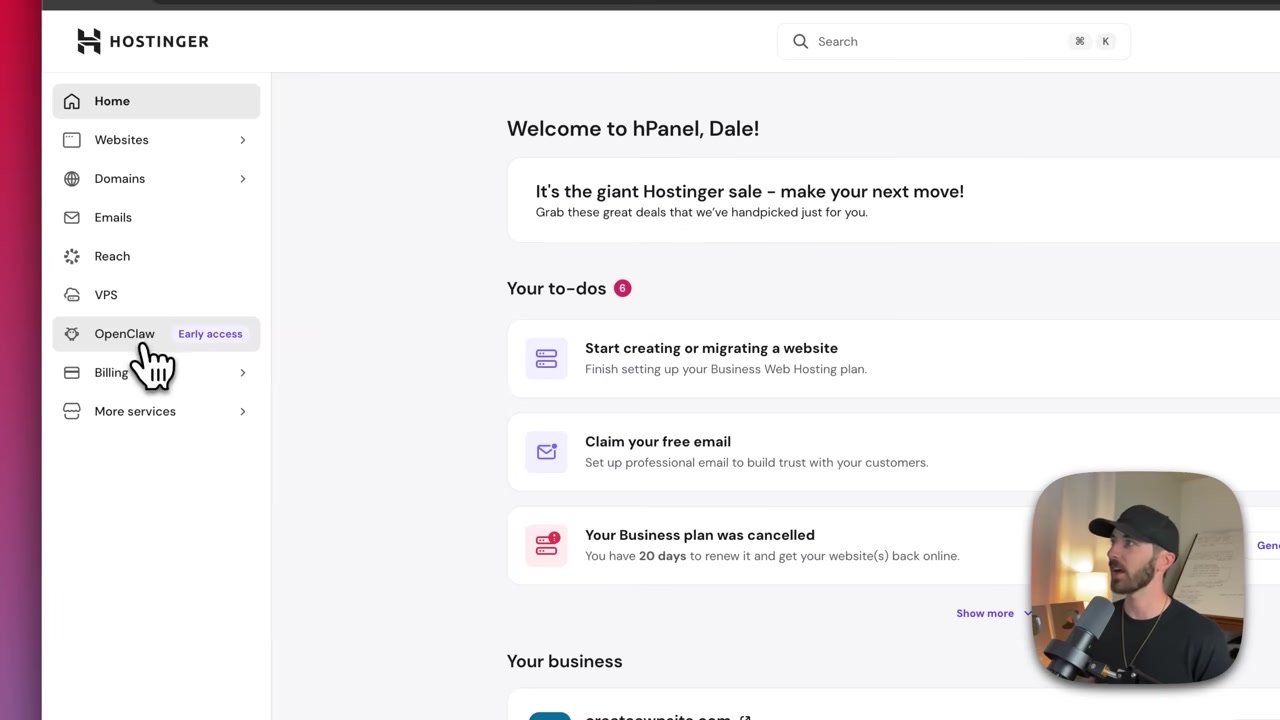The width and height of the screenshot is (1280, 720).
Task: Expand the More services chevron
Action: point(242,411)
